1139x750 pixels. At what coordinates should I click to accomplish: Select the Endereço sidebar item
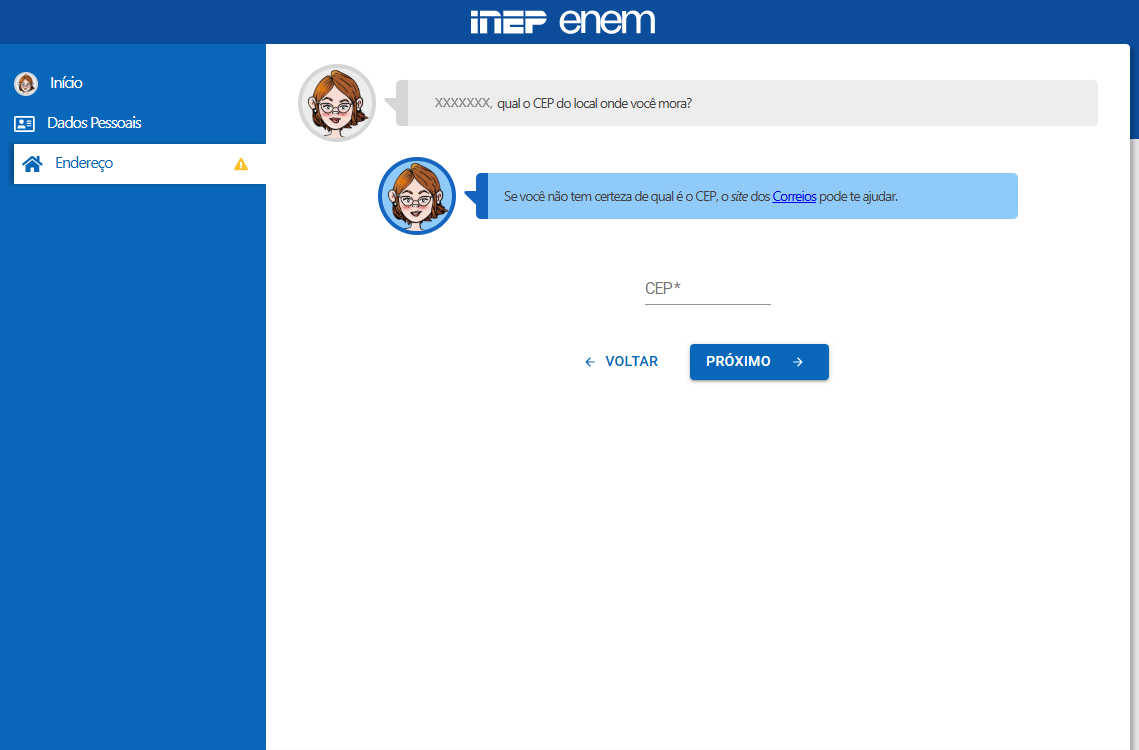[x=84, y=163]
